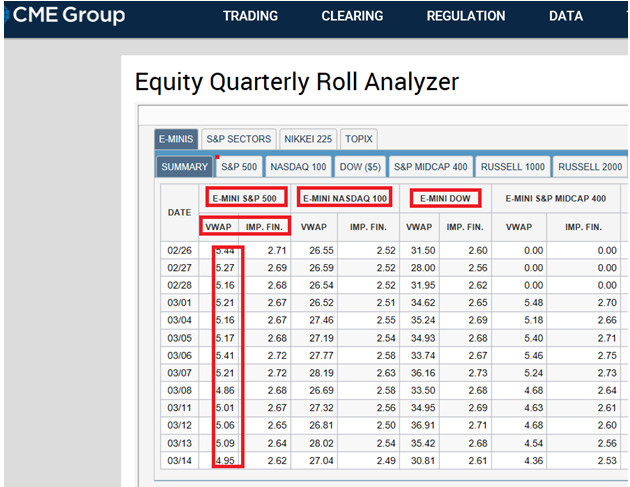The height and width of the screenshot is (487, 630).
Task: Open the CLEARING menu
Action: tap(352, 16)
